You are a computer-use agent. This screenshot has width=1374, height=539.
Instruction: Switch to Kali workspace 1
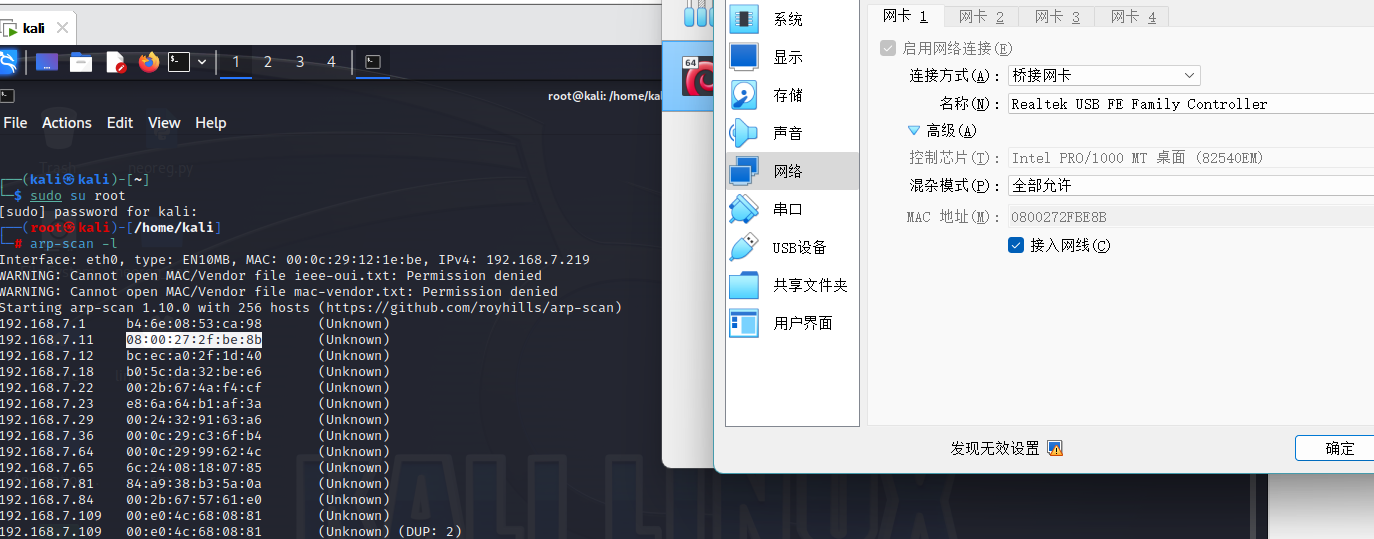click(236, 62)
